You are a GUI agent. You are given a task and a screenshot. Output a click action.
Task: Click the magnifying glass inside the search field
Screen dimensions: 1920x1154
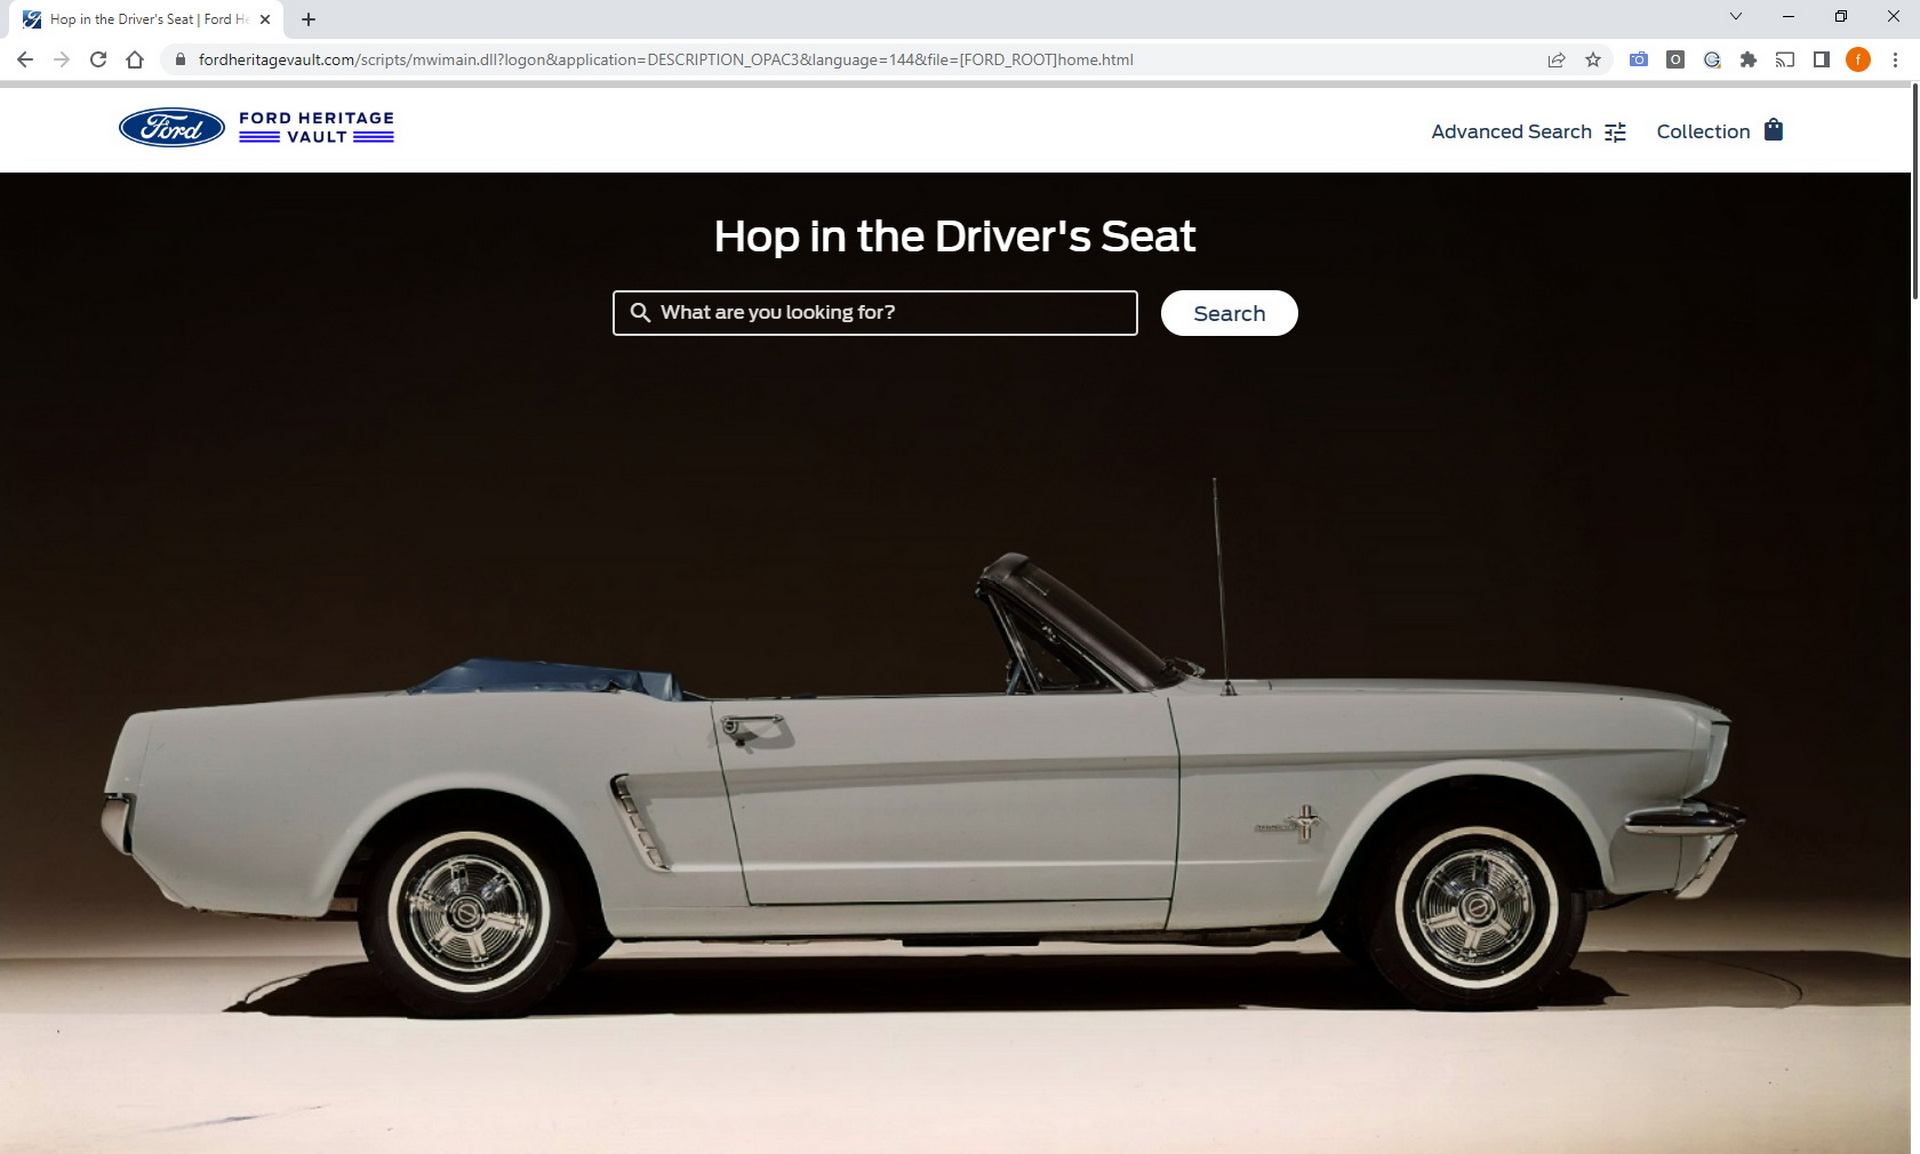click(640, 312)
